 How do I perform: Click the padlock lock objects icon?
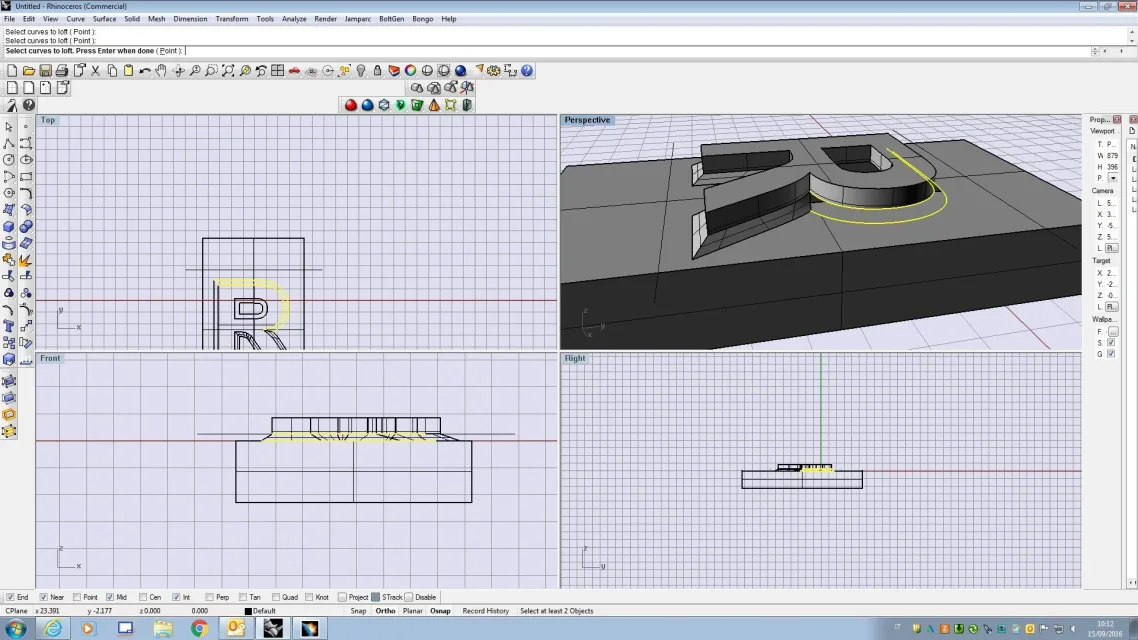(x=377, y=70)
